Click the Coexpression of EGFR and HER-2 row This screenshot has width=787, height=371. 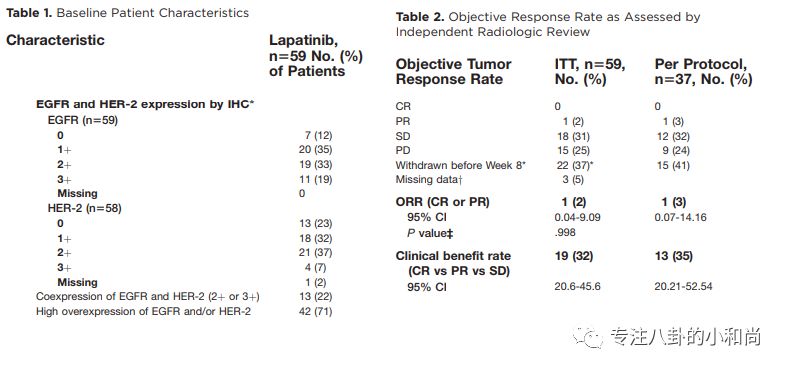click(148, 296)
